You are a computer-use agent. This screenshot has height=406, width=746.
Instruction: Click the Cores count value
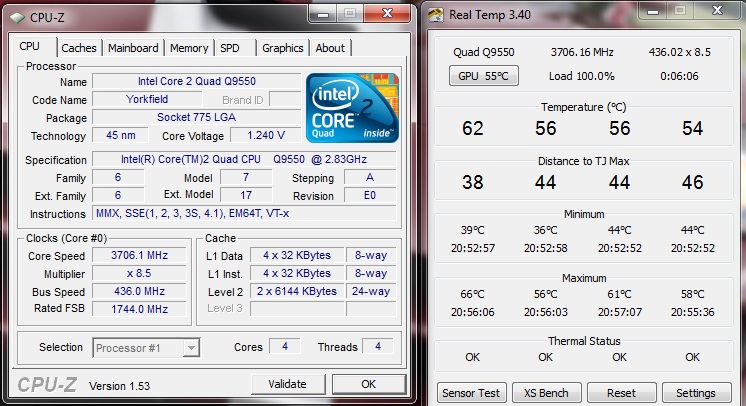(285, 347)
